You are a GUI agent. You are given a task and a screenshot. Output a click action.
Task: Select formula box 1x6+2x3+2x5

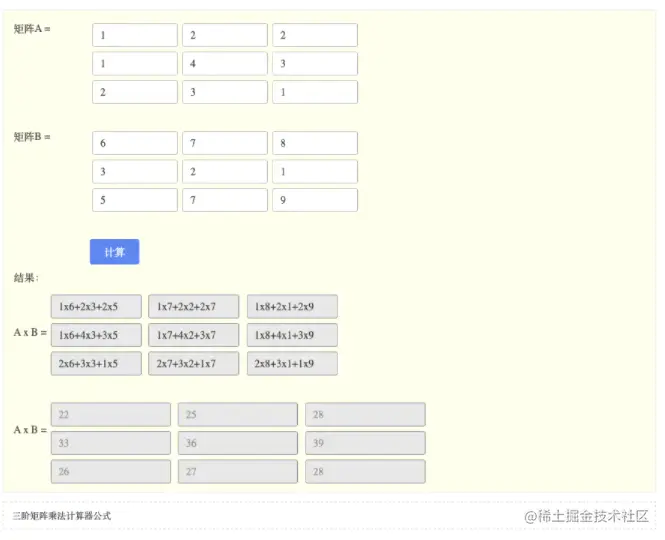point(96,306)
